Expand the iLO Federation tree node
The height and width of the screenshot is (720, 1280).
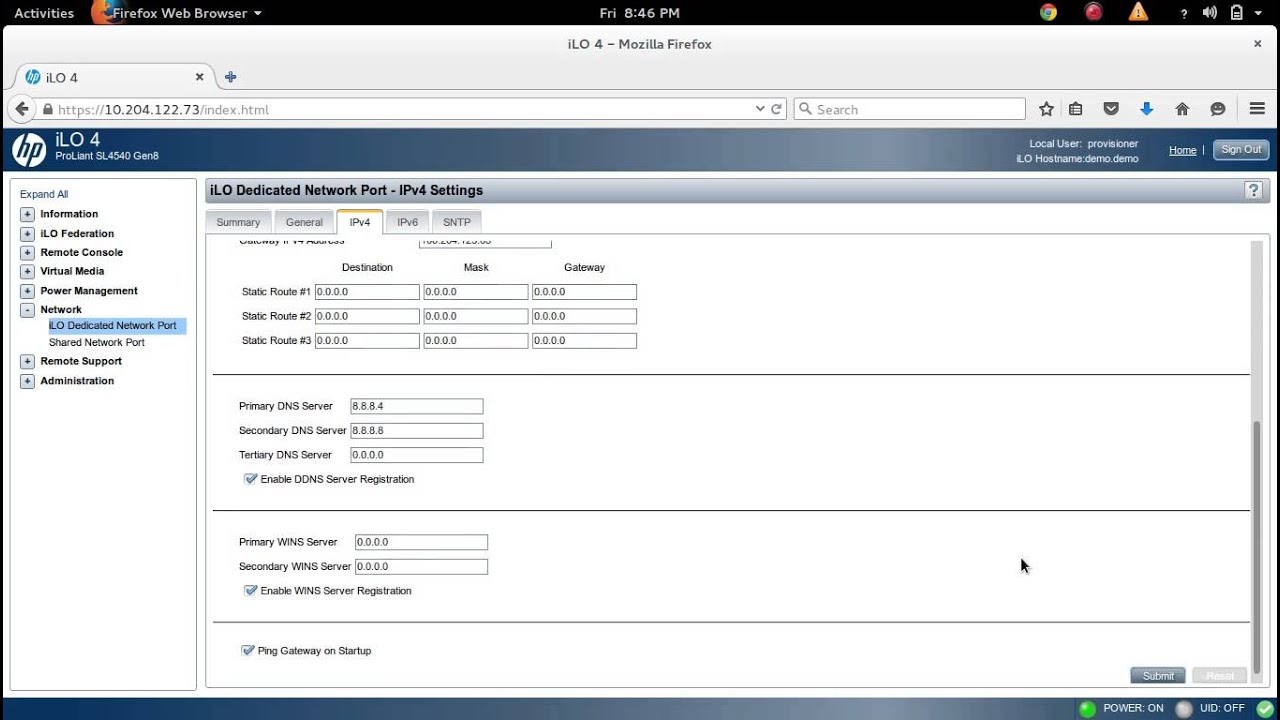tap(27, 234)
